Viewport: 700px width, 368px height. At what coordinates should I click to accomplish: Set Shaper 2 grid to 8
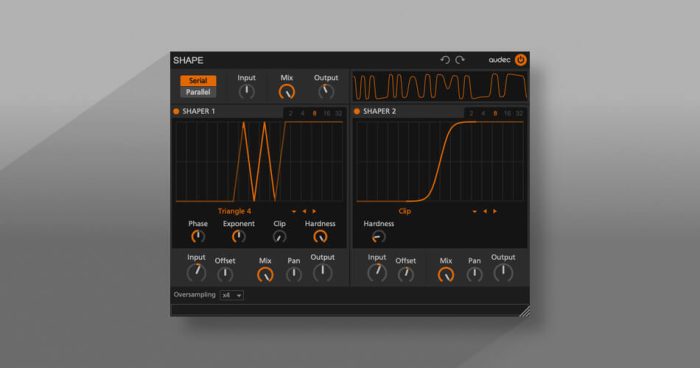click(x=495, y=113)
